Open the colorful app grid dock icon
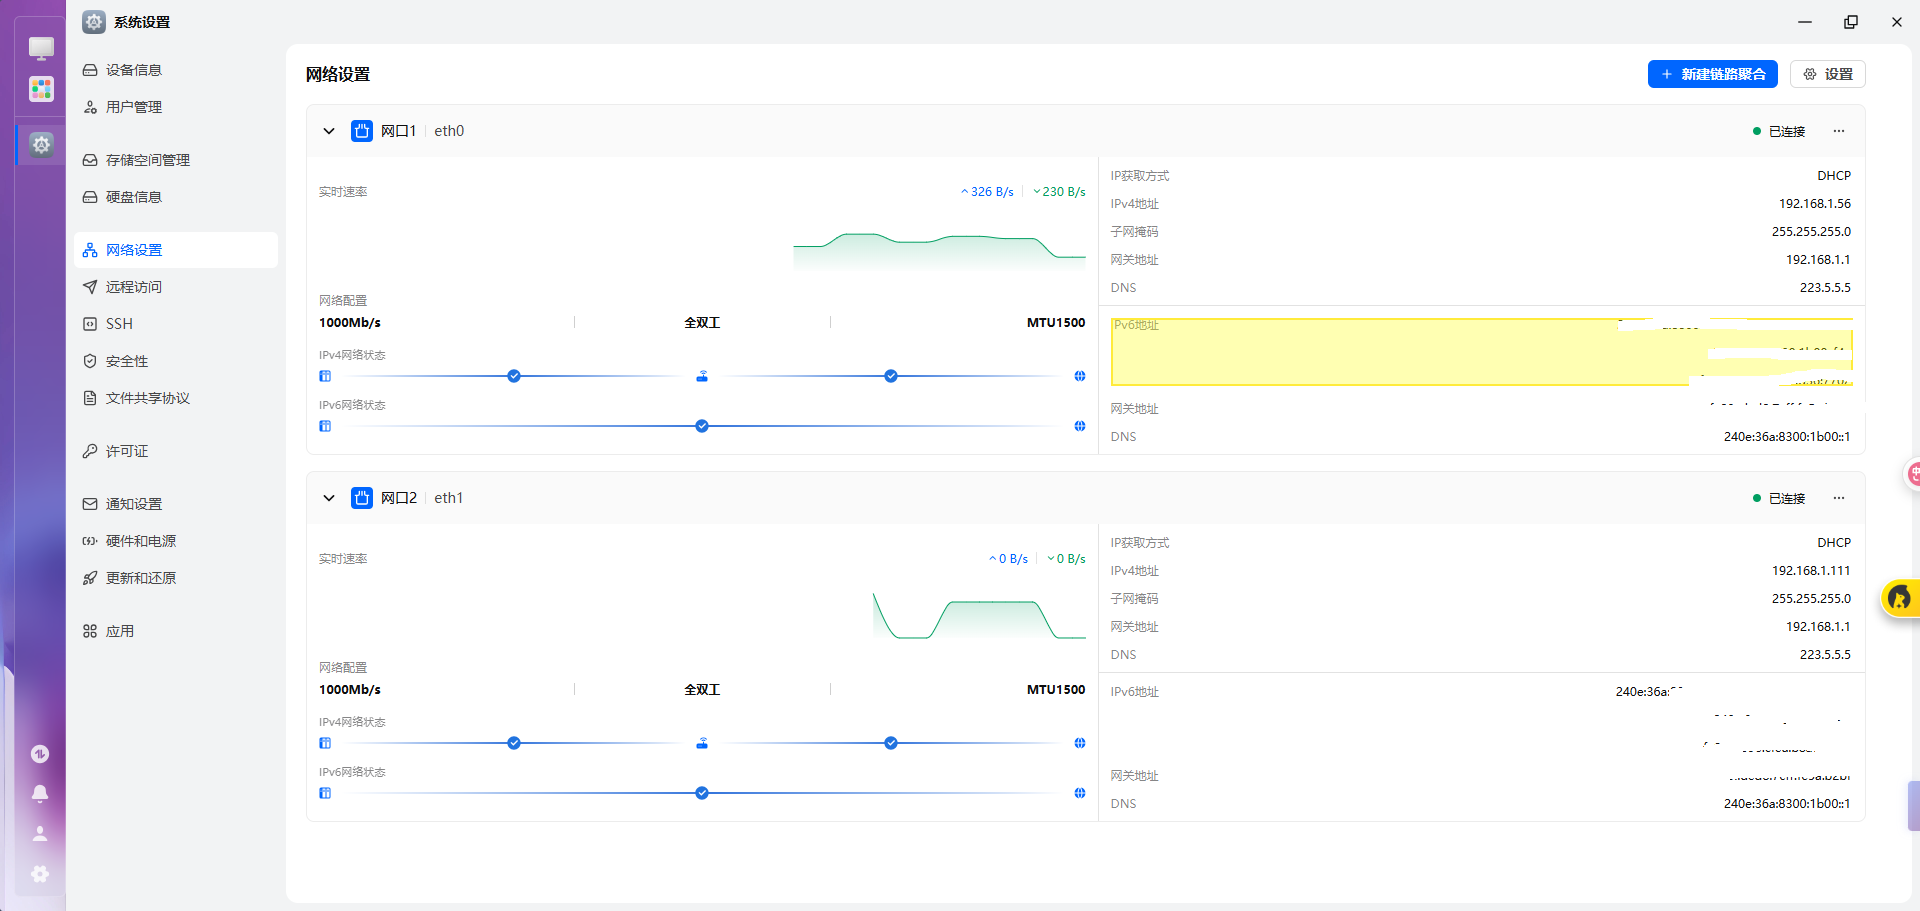Image resolution: width=1920 pixels, height=911 pixels. point(41,90)
